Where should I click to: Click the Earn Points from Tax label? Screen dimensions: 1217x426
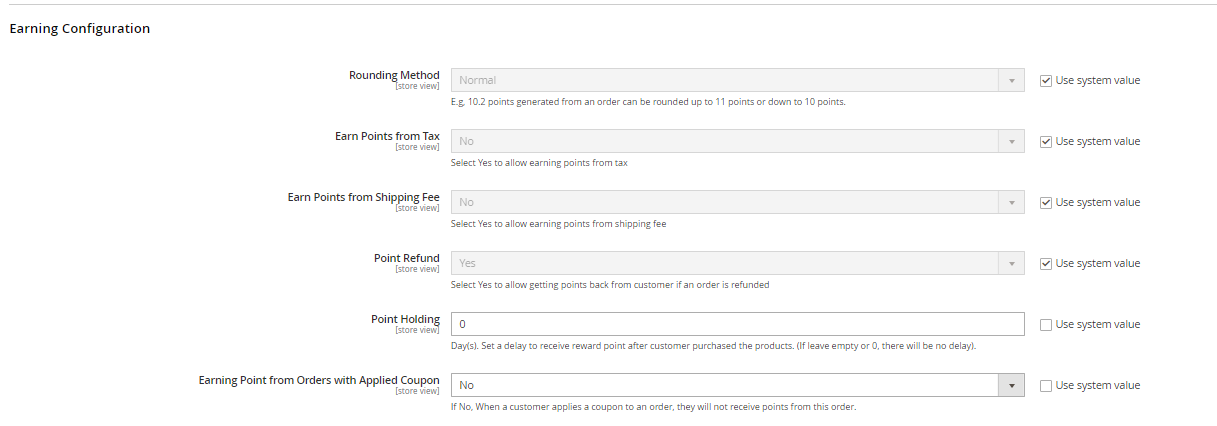tap(387, 136)
